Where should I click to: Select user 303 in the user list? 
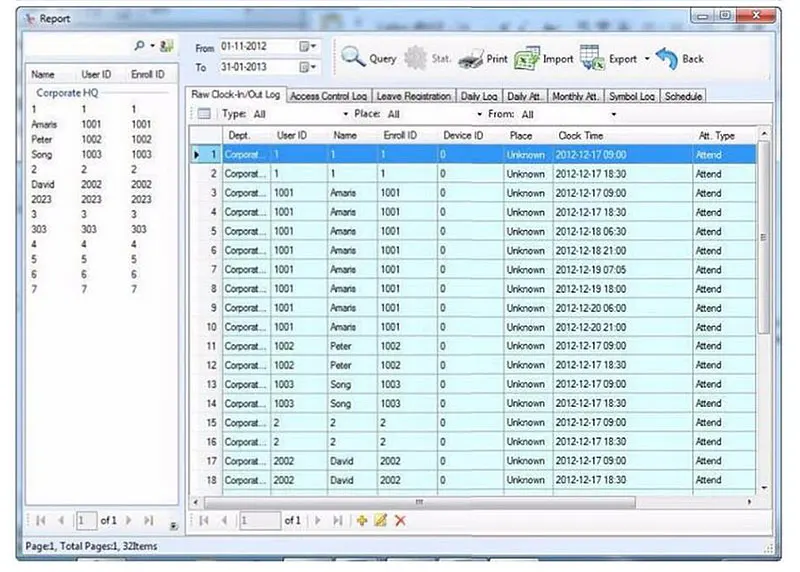(x=101, y=229)
